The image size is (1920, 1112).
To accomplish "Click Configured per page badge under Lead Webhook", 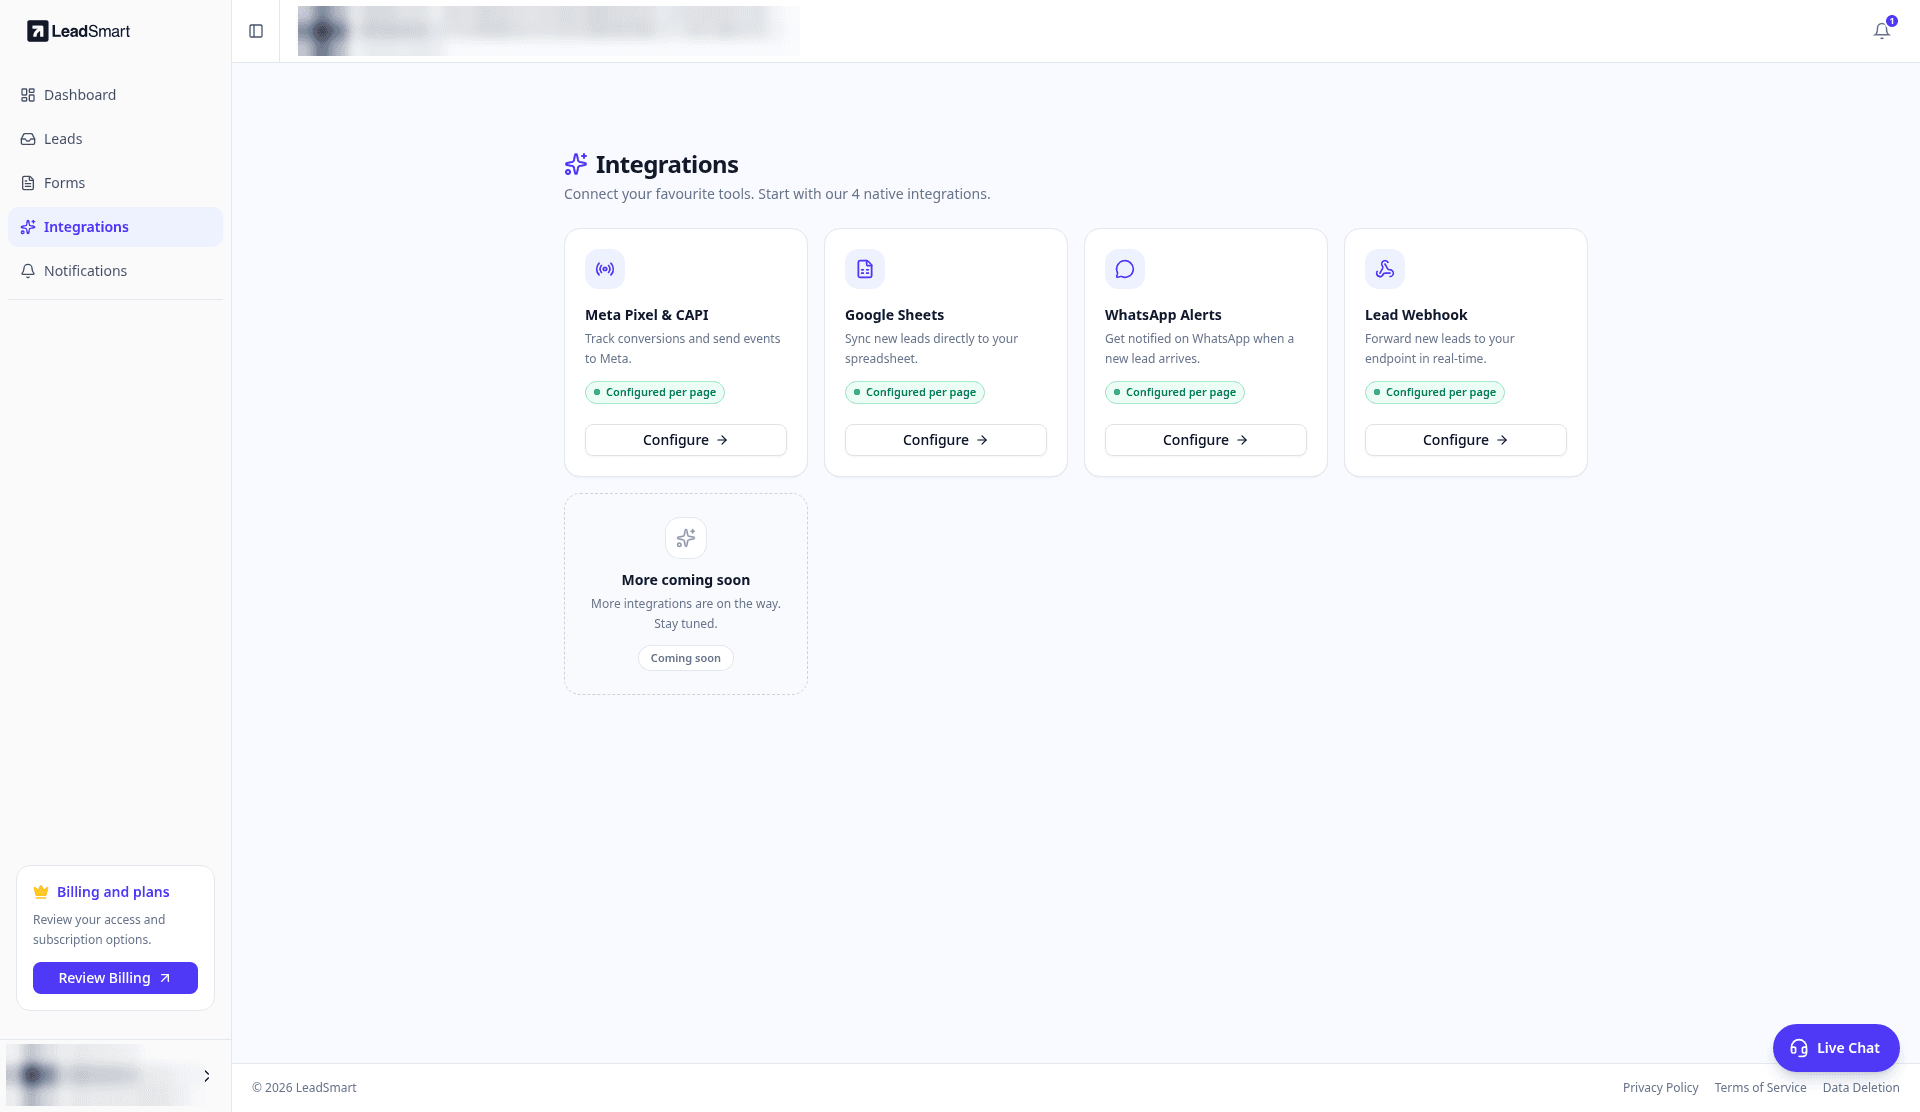I will (1435, 392).
